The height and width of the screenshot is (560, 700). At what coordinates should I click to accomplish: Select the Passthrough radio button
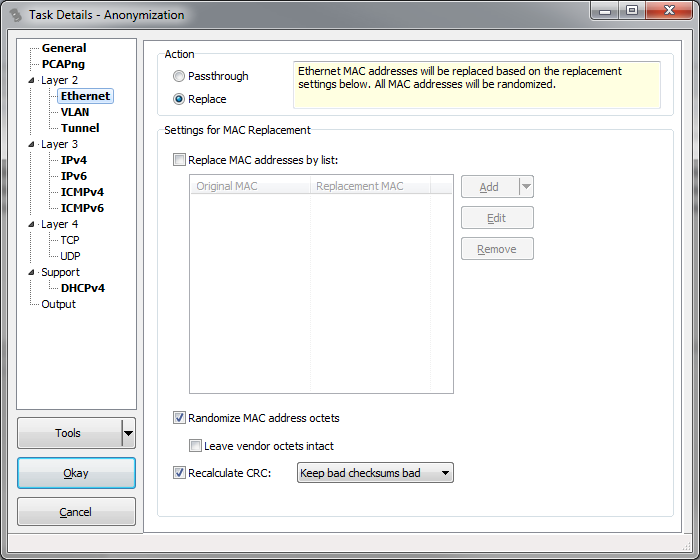[x=179, y=76]
